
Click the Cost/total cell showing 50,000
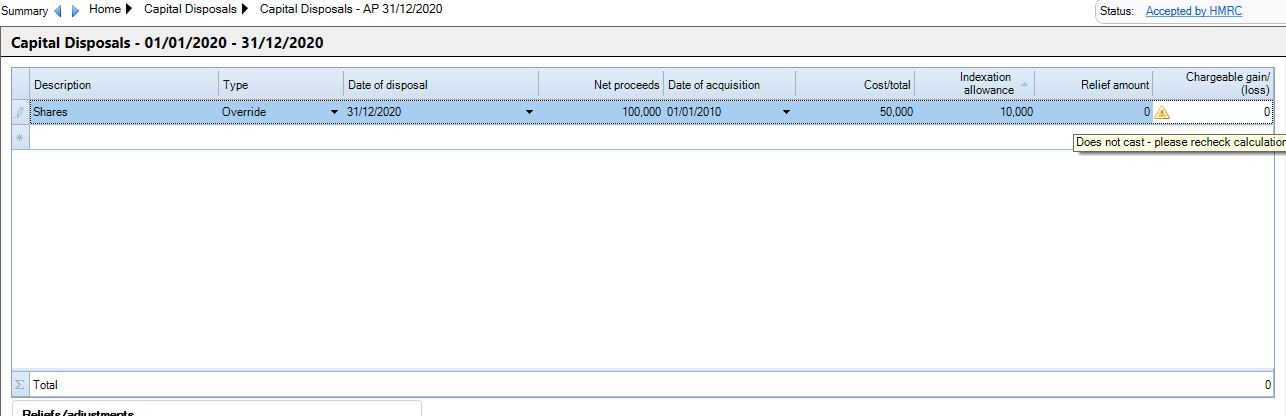(855, 112)
